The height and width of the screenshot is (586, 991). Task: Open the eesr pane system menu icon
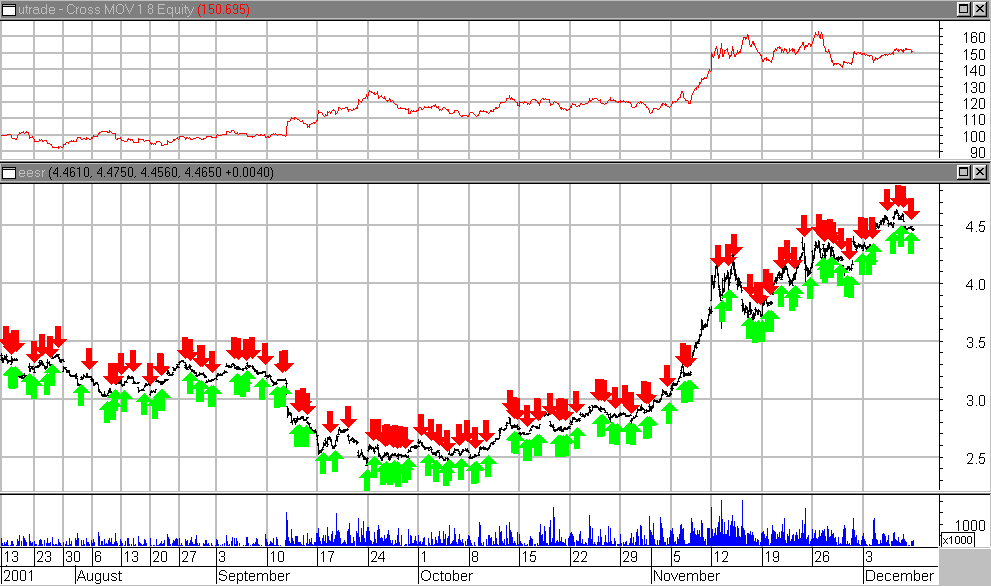tap(8, 172)
